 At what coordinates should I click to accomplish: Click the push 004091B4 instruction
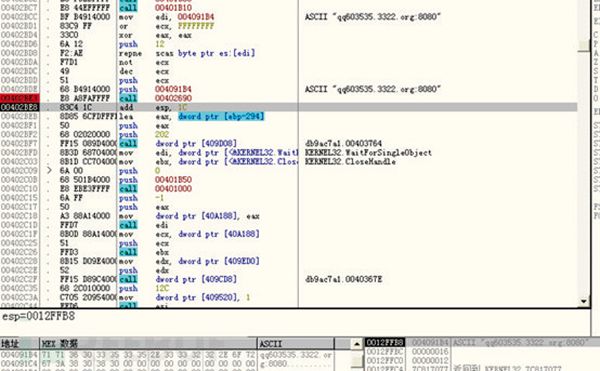[x=155, y=89]
